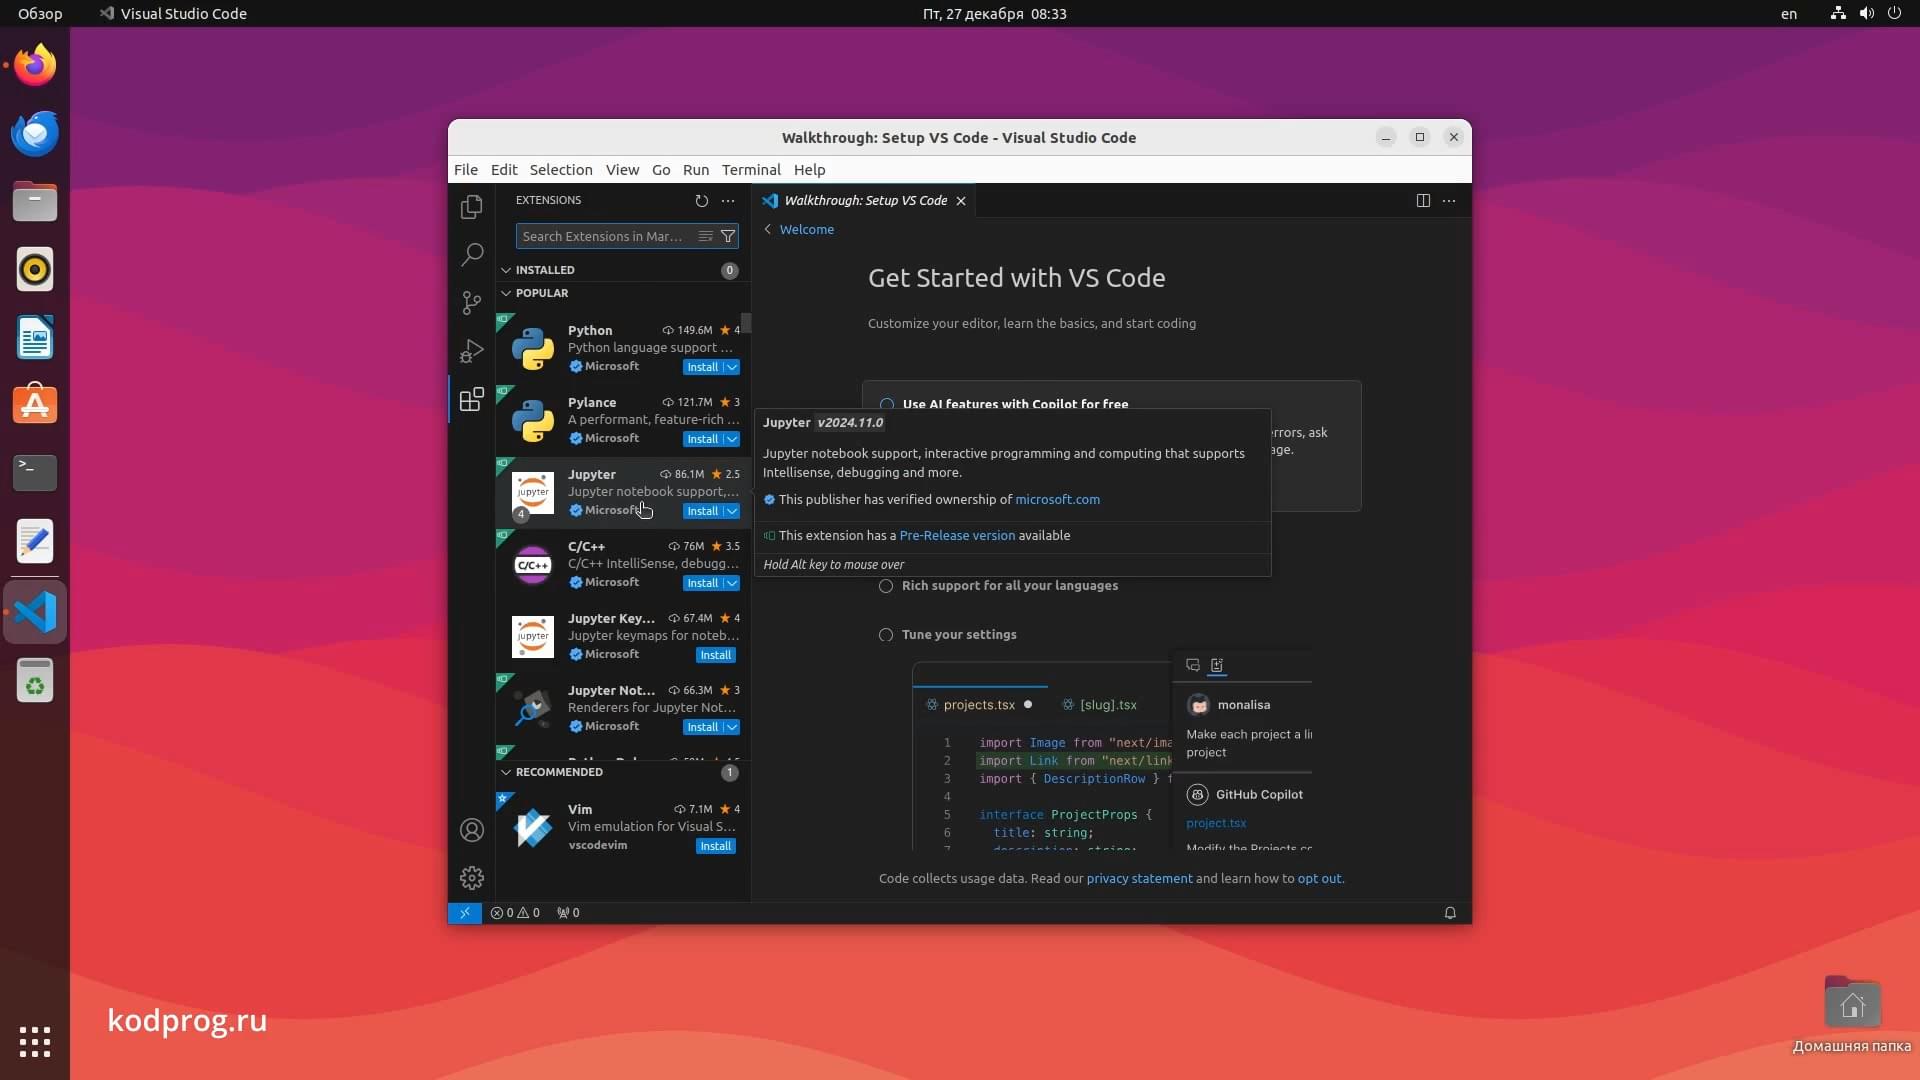
Task: Split the editor to the right
Action: tap(1423, 201)
